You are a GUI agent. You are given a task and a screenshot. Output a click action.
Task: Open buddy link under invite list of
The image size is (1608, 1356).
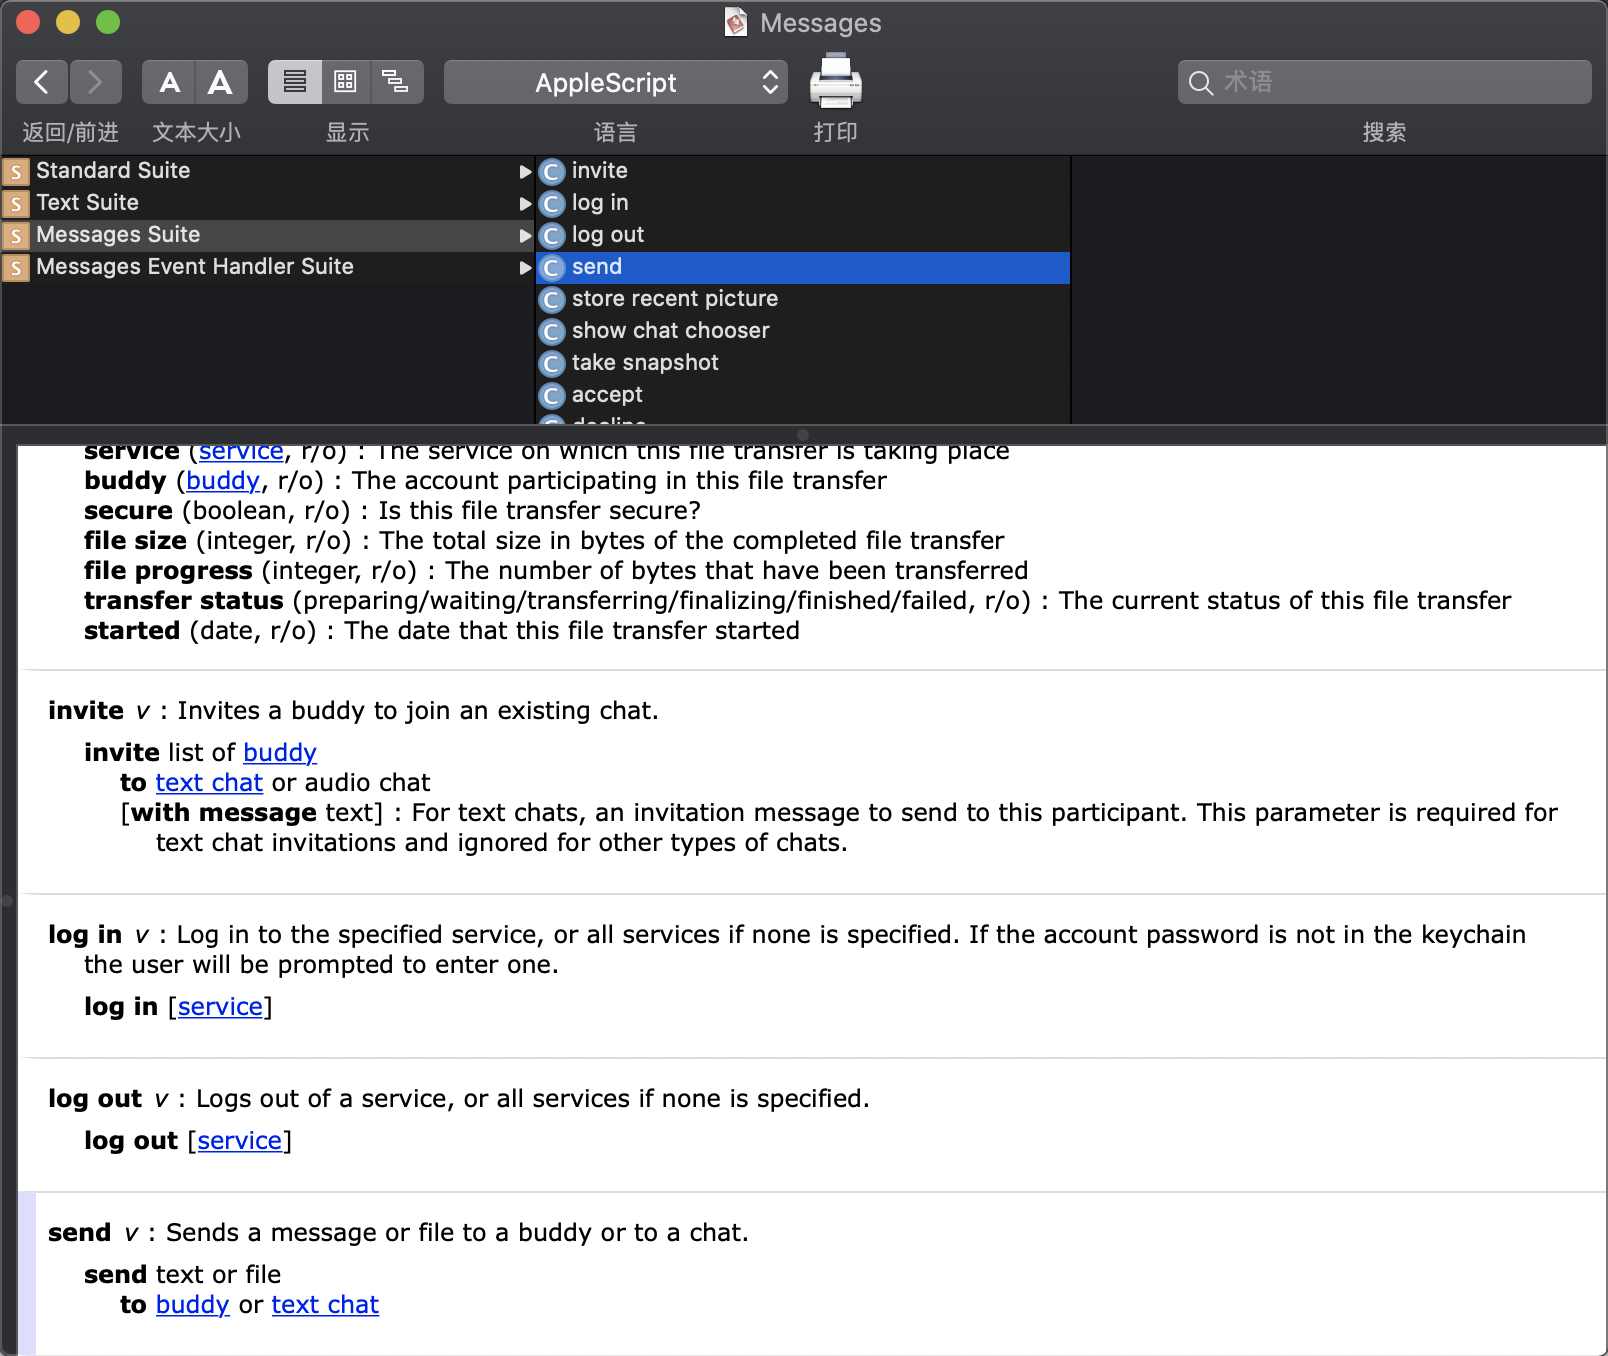280,753
